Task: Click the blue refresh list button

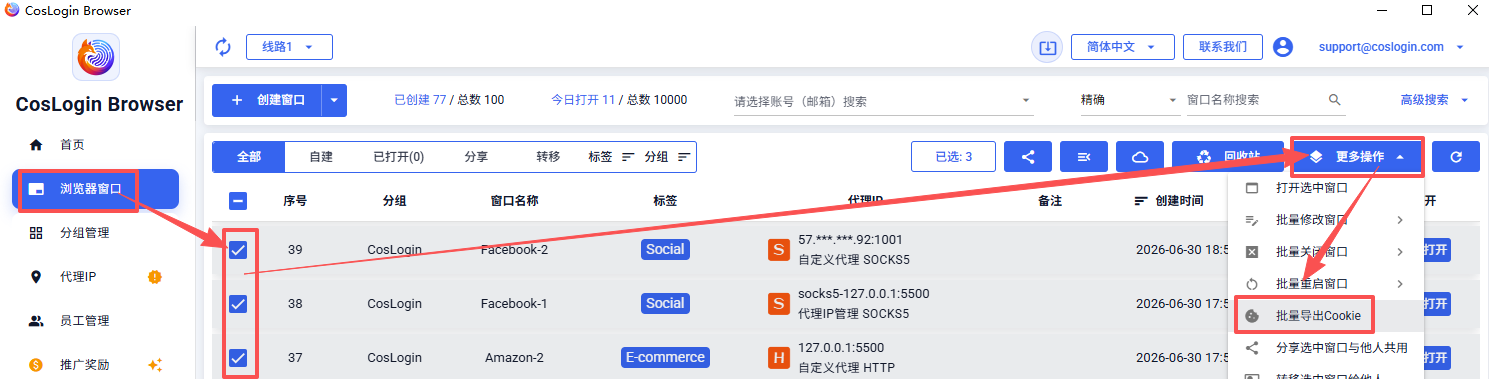Action: click(1456, 157)
